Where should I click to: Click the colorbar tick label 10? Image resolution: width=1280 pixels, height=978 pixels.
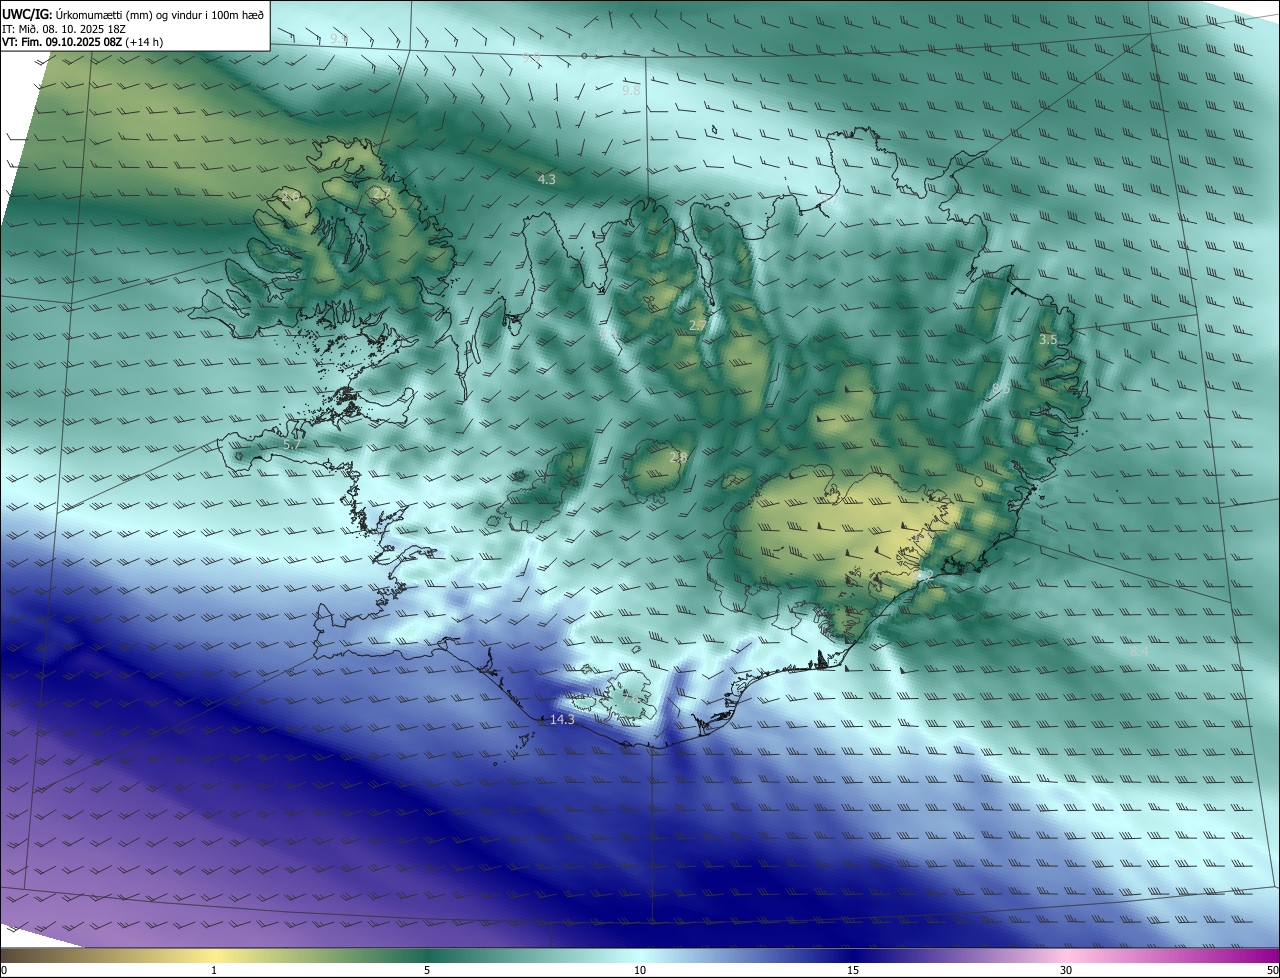pos(640,970)
